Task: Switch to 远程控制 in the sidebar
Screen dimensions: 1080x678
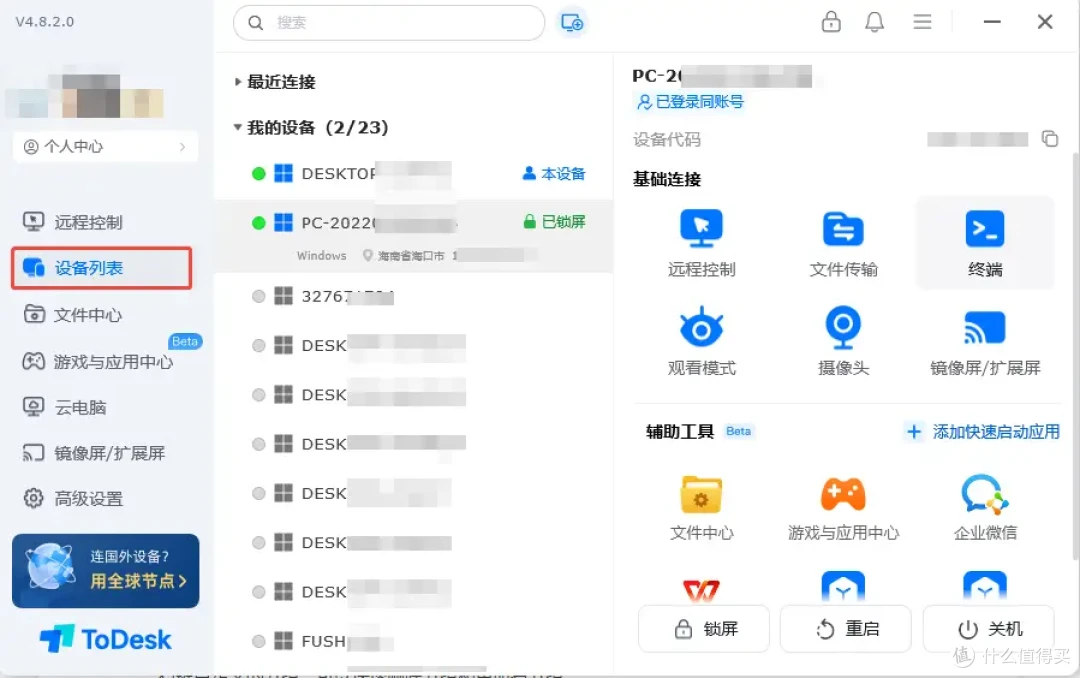Action: point(72,222)
